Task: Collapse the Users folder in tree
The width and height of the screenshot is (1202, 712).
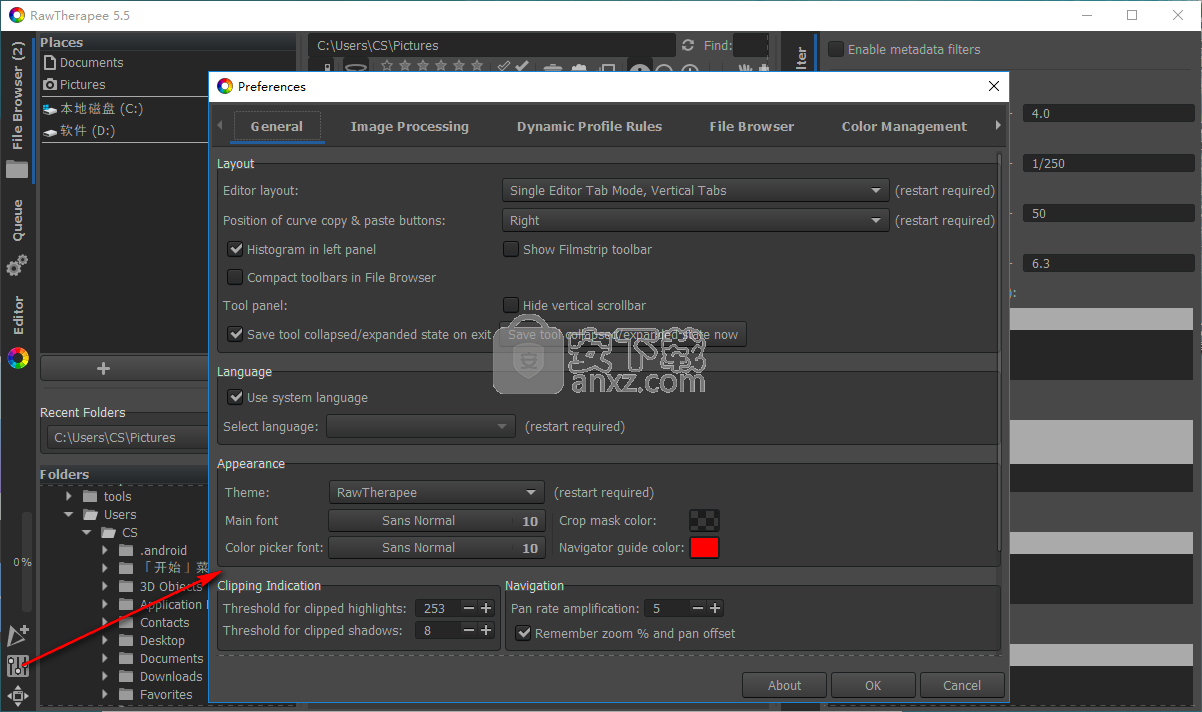Action: pyautogui.click(x=69, y=515)
